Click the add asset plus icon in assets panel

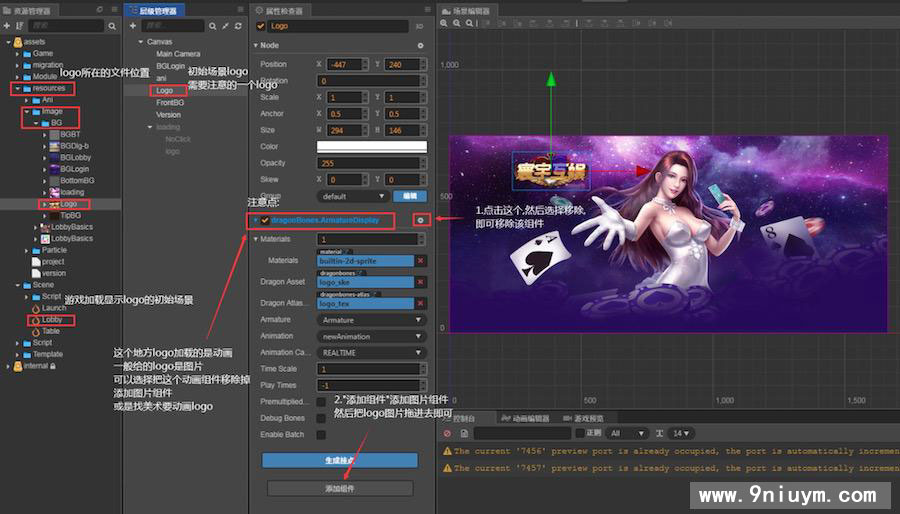tap(7, 26)
